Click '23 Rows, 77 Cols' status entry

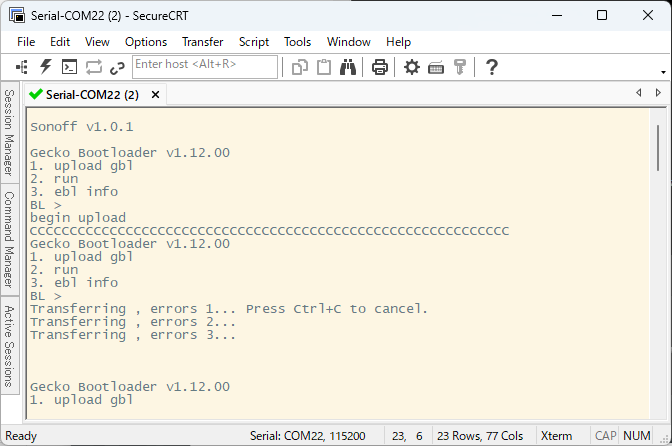click(x=480, y=436)
